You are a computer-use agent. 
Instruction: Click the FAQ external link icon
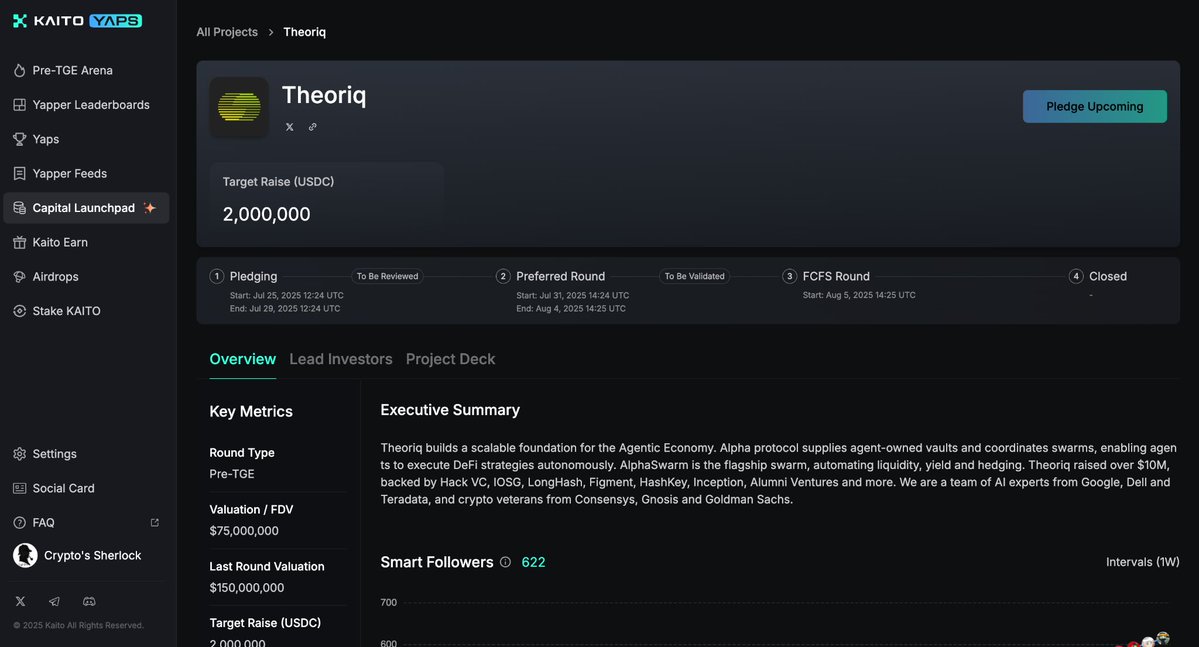click(154, 522)
